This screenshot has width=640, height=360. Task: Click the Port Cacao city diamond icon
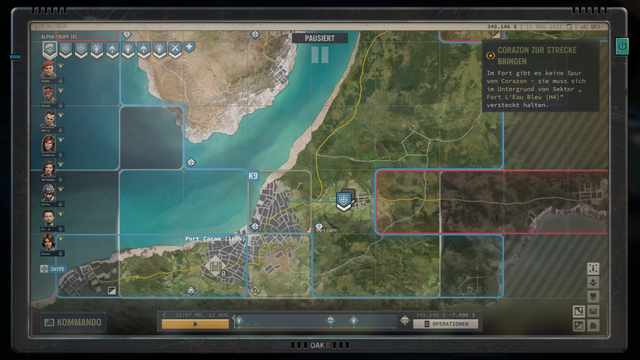pyautogui.click(x=215, y=266)
